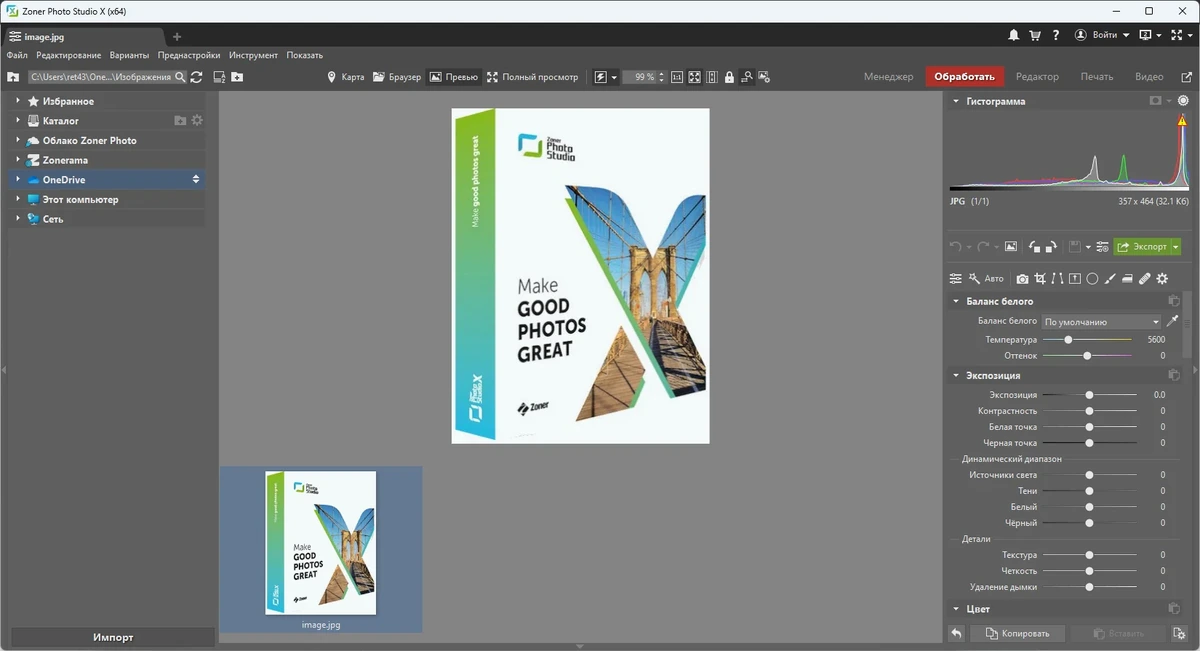The width and height of the screenshot is (1200, 651).
Task: Click the red Обработать button
Action: pos(965,77)
